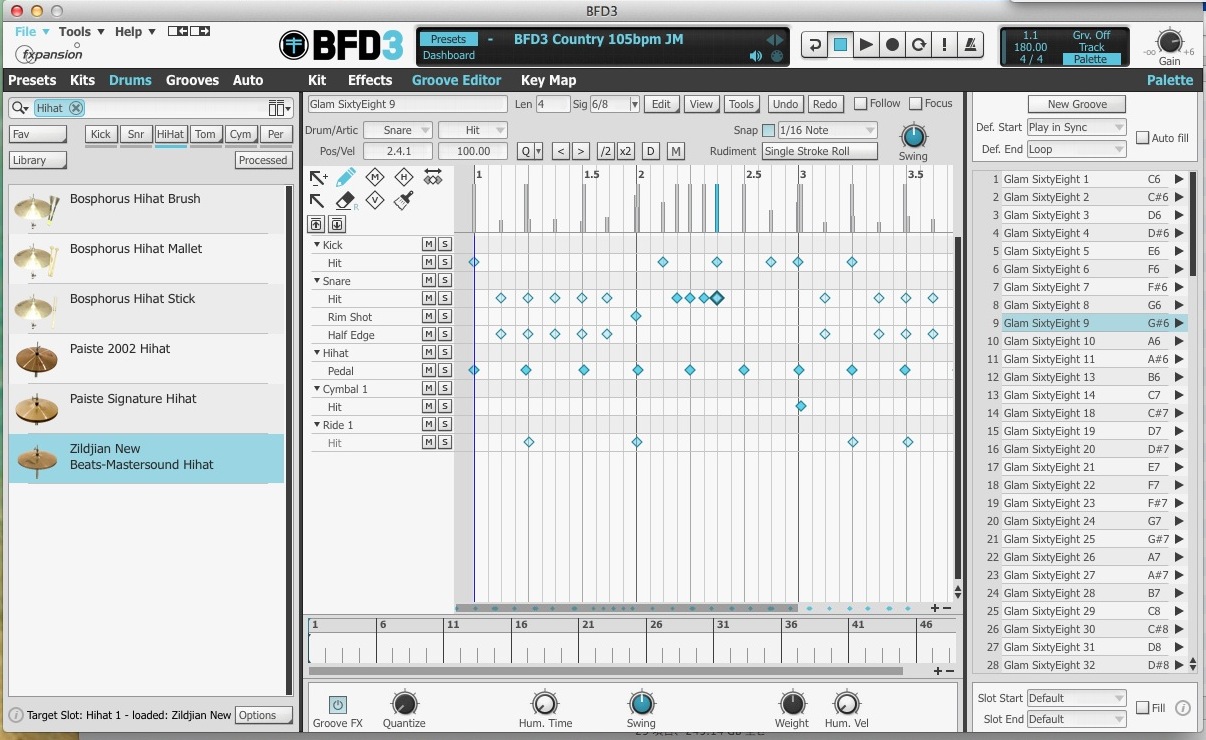Viewport: 1206px width, 740px height.
Task: Click the circular arrow transport button
Action: (x=918, y=45)
